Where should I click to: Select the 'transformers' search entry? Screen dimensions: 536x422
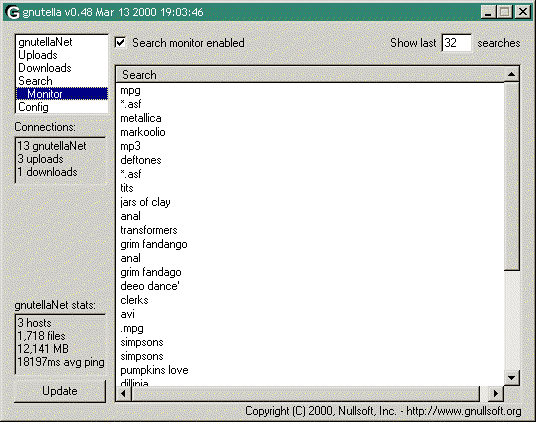click(x=149, y=230)
